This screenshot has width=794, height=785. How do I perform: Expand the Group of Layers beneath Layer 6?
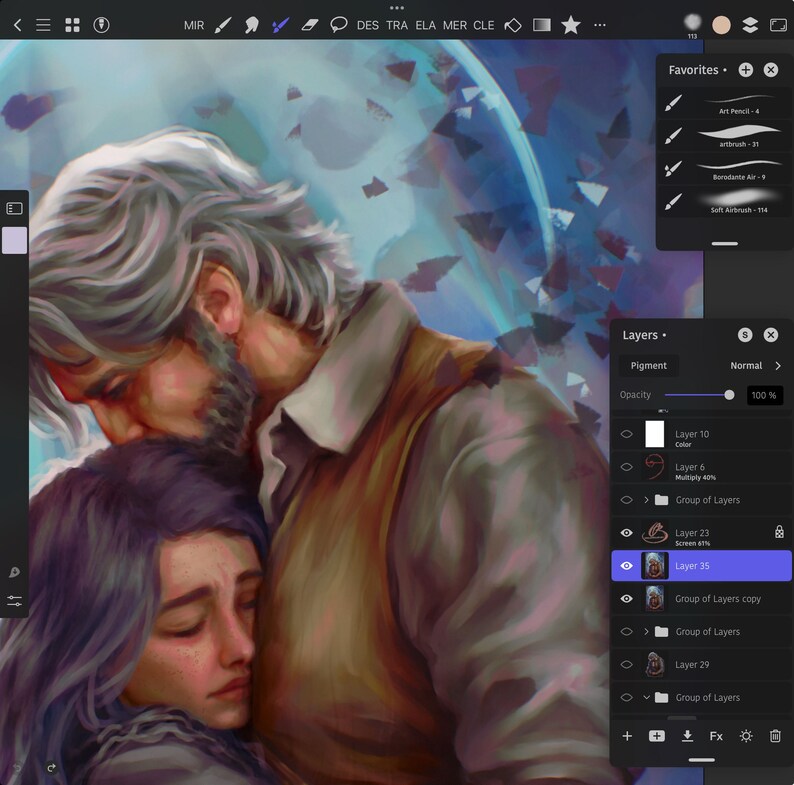(646, 500)
